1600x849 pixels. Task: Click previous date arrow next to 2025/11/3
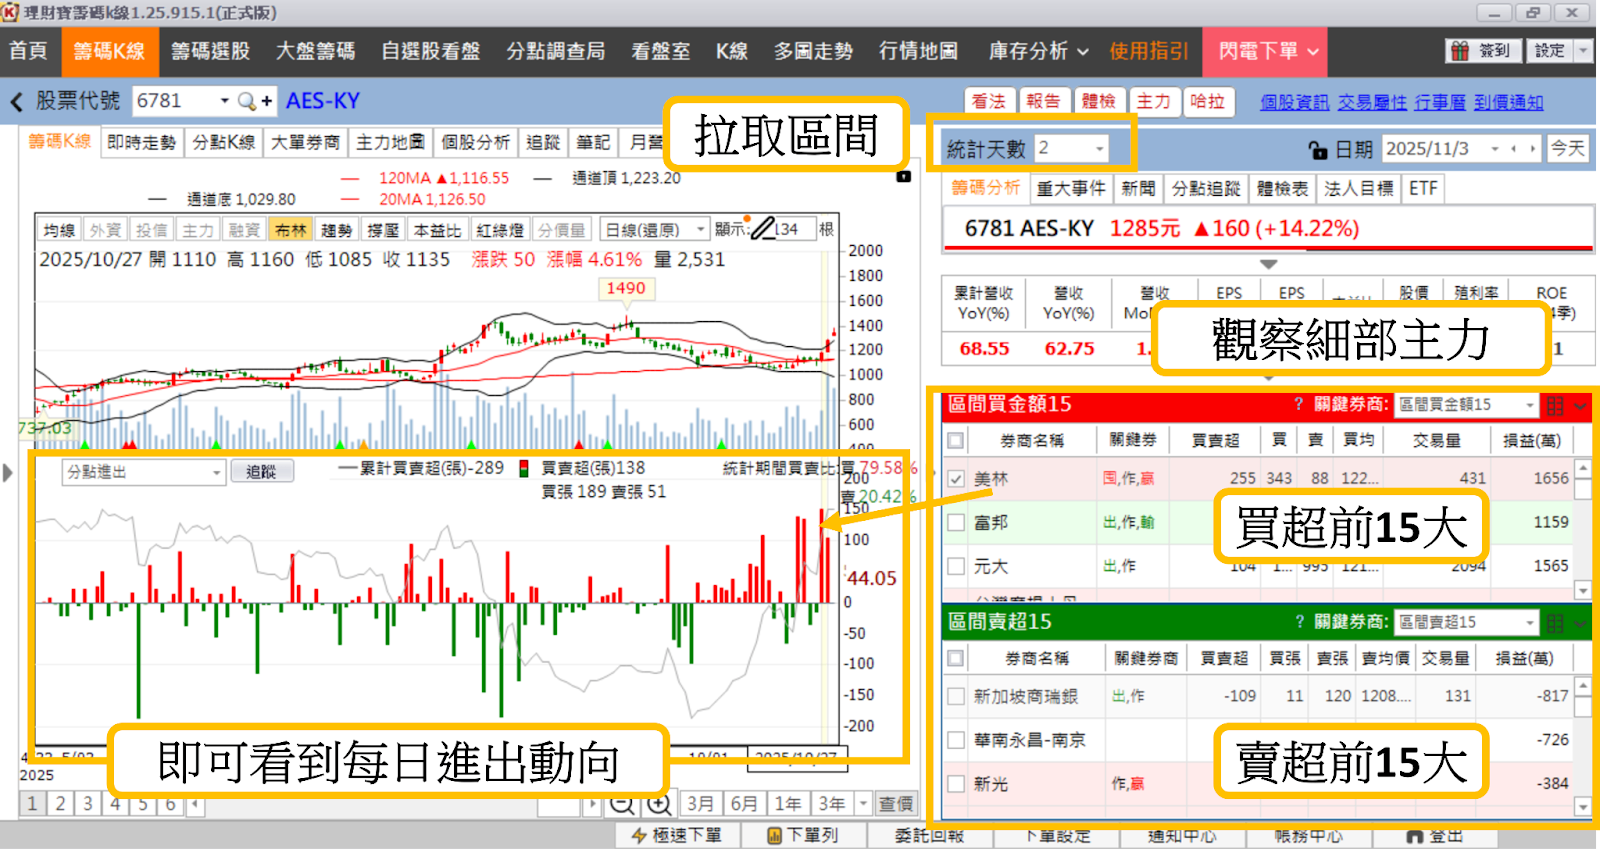pos(1514,149)
